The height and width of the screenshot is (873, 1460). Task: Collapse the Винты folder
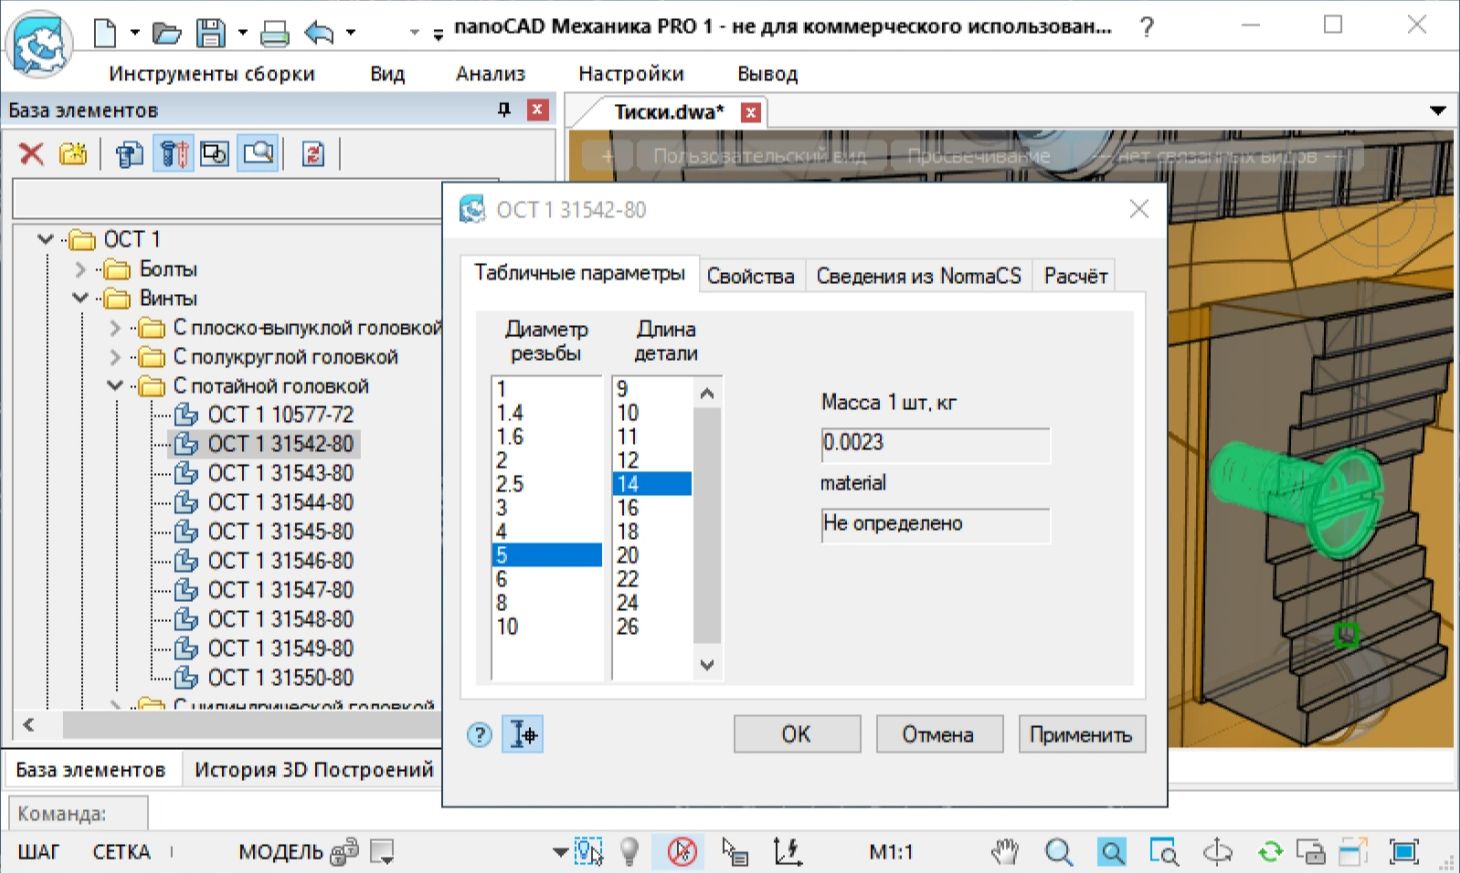(x=80, y=298)
